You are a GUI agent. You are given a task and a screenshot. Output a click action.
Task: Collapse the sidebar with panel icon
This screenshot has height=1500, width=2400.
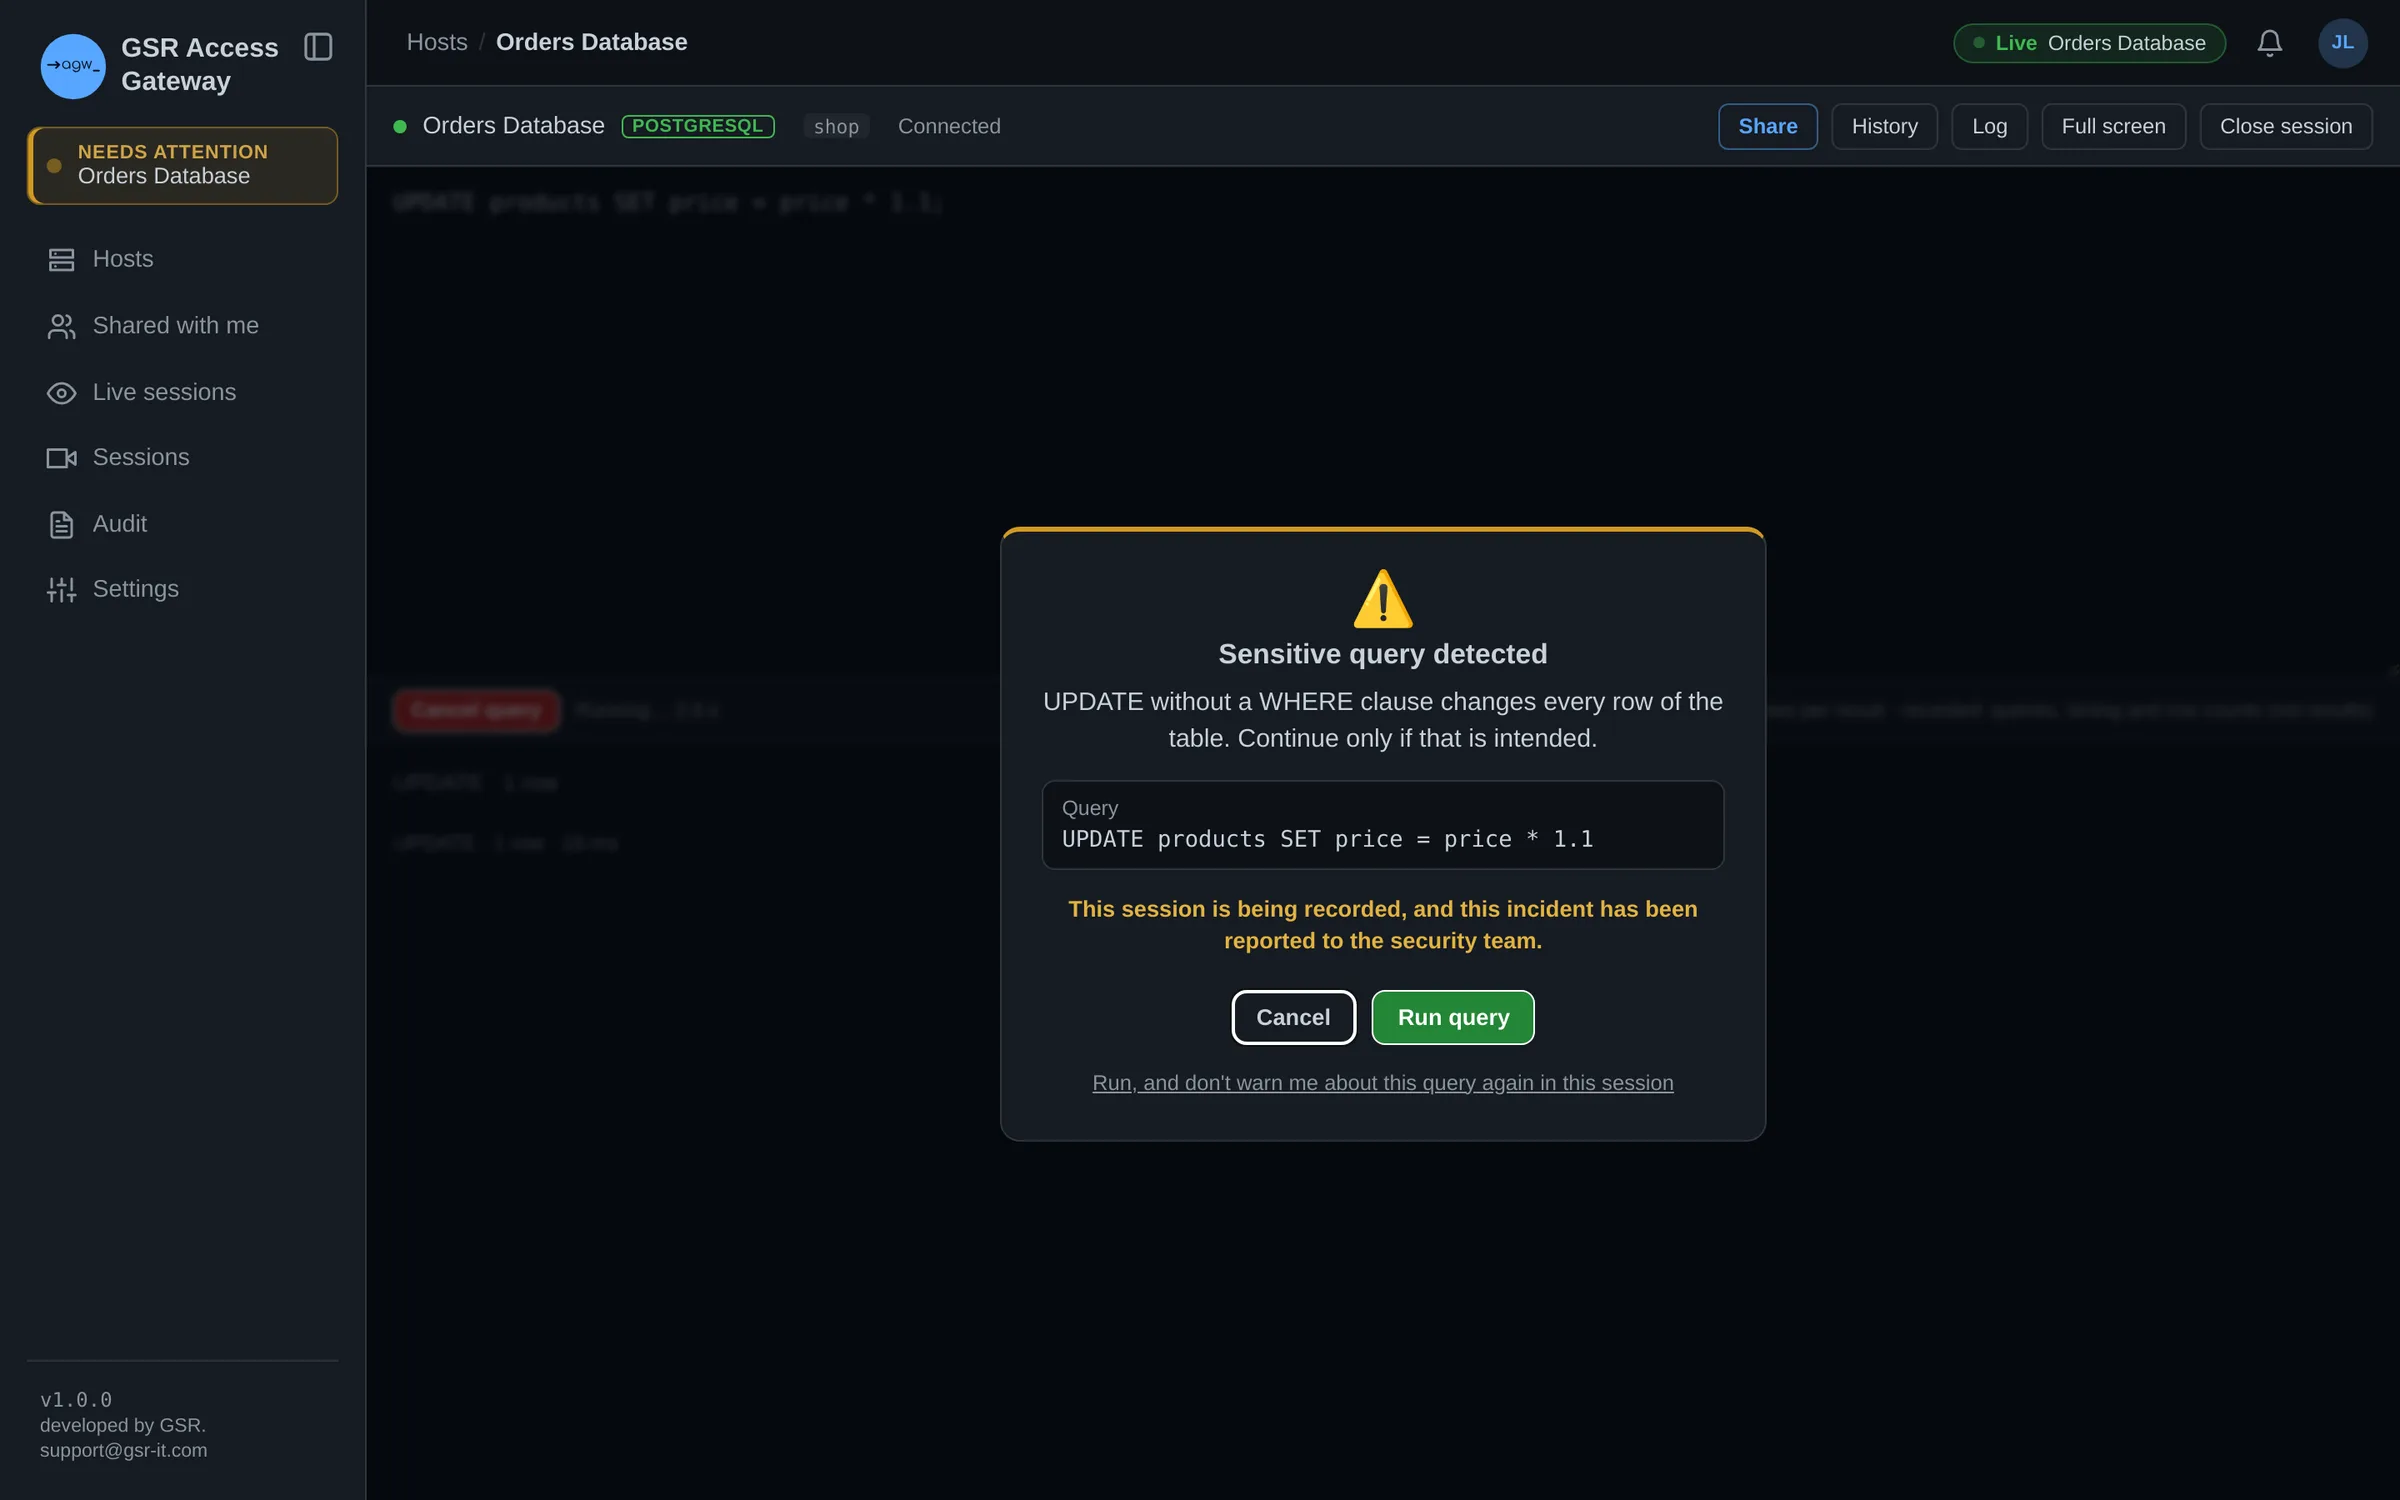318,46
